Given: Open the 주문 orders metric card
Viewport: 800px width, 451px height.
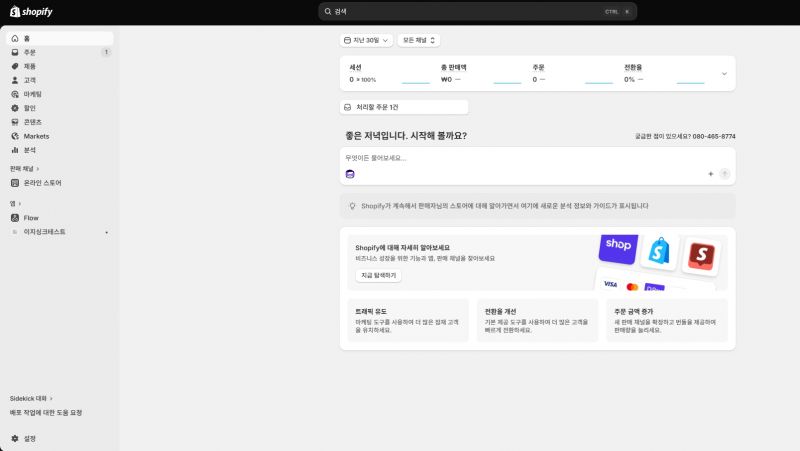Looking at the screenshot, I should pos(572,73).
